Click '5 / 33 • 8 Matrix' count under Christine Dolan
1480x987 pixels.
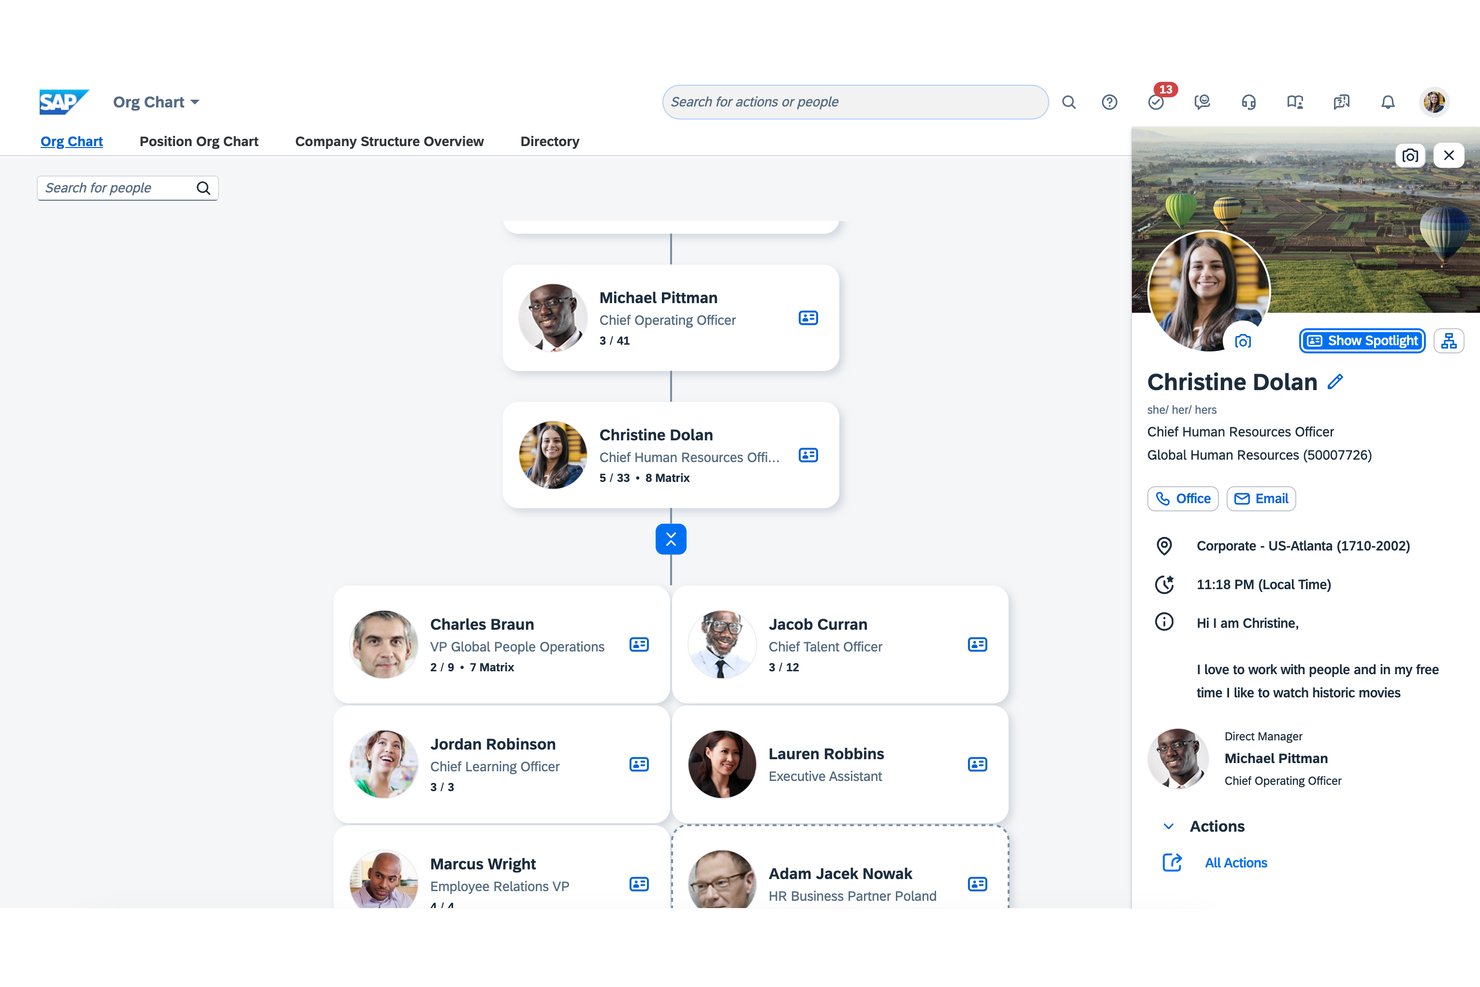click(x=645, y=478)
